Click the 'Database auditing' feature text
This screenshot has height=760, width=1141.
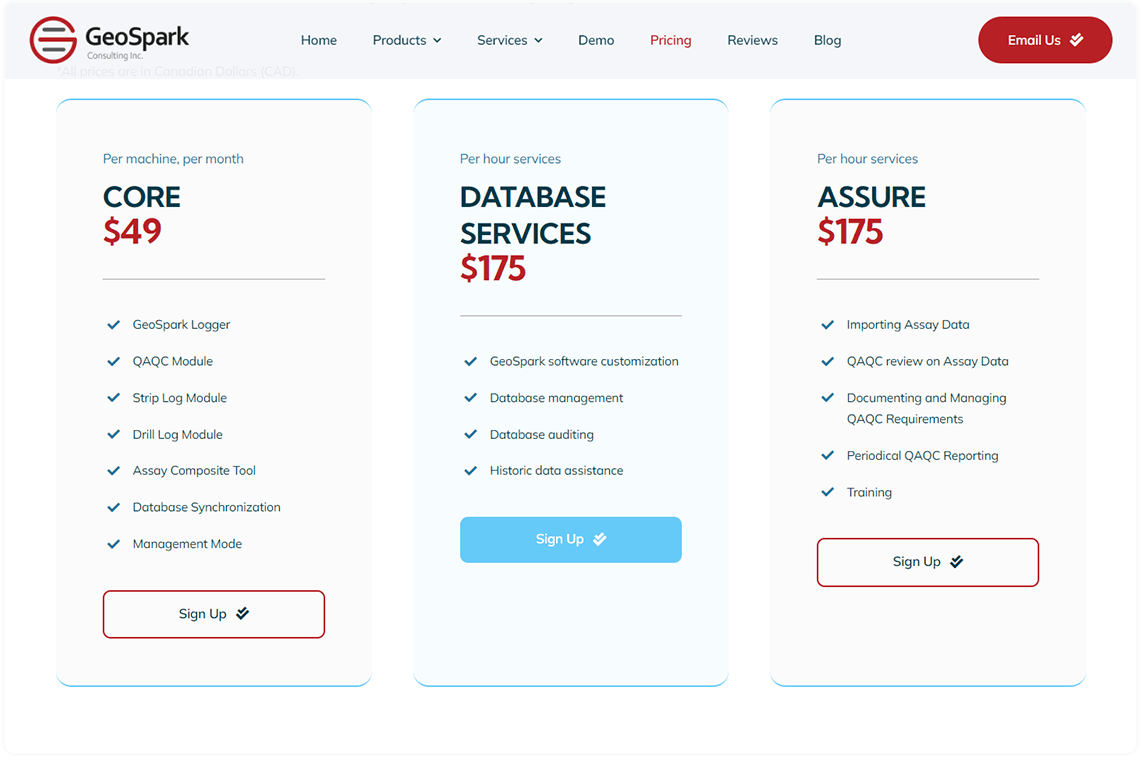click(541, 435)
